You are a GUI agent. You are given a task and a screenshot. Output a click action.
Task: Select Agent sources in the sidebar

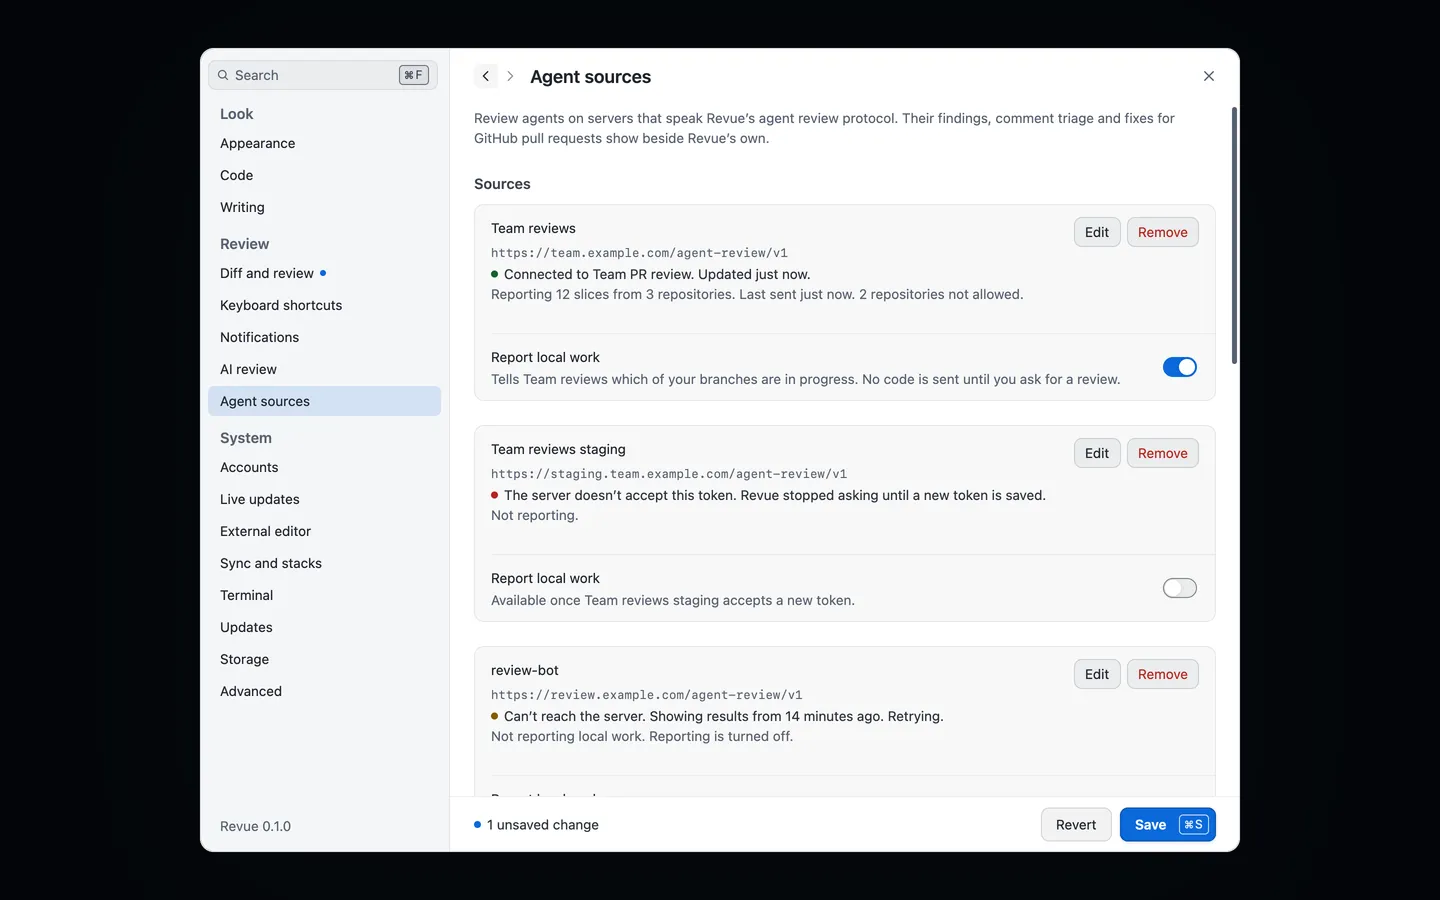[x=324, y=401]
